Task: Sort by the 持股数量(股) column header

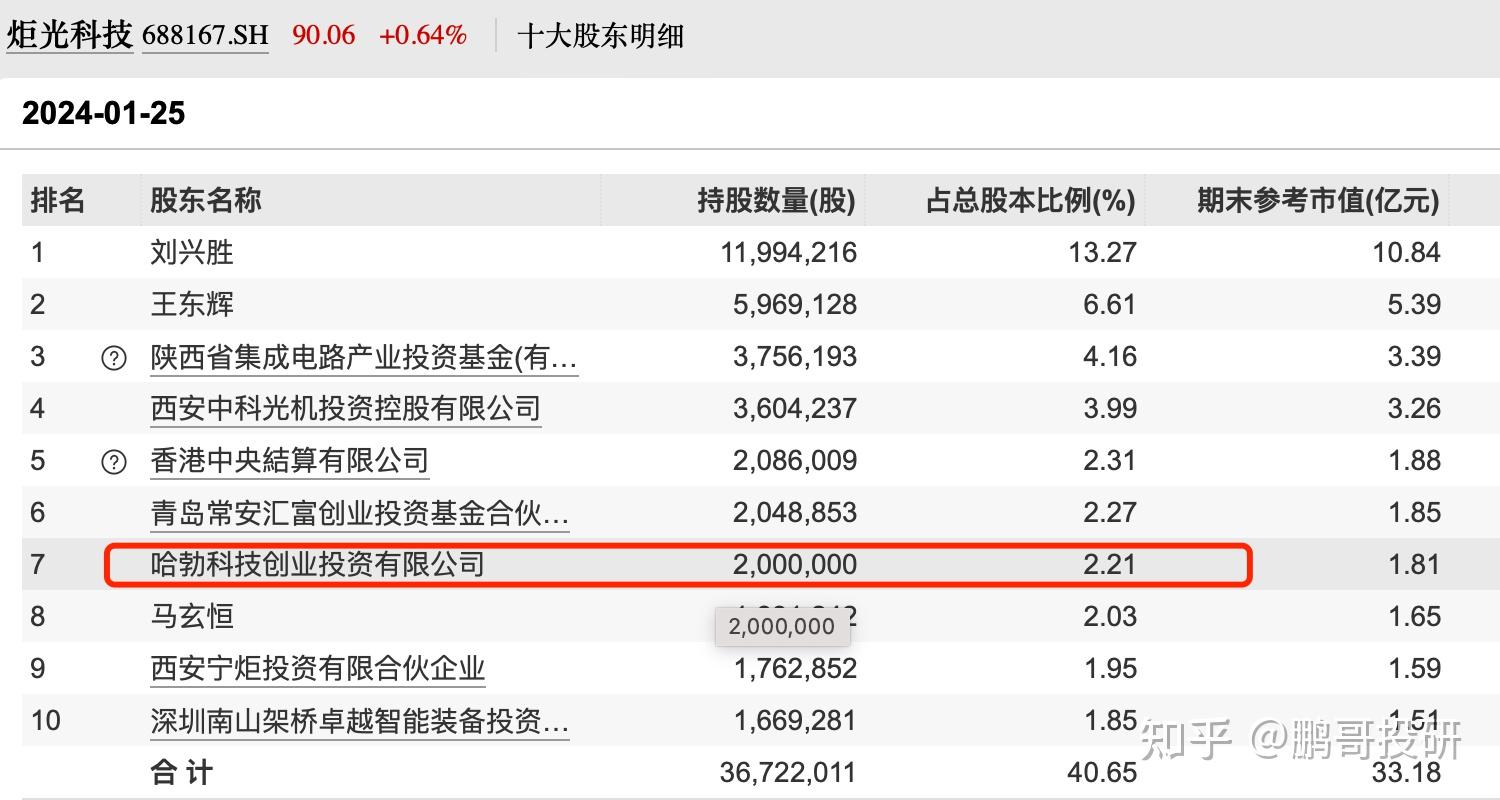Action: click(x=778, y=200)
